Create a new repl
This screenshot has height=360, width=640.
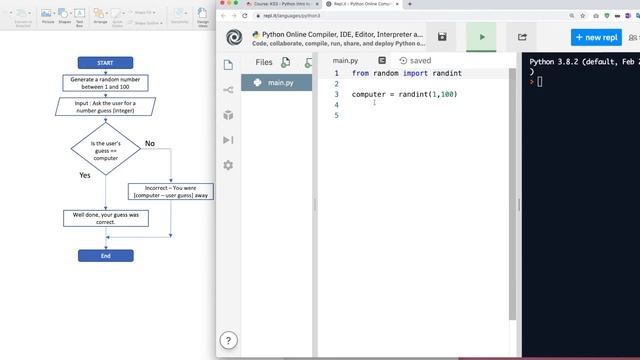(596, 37)
